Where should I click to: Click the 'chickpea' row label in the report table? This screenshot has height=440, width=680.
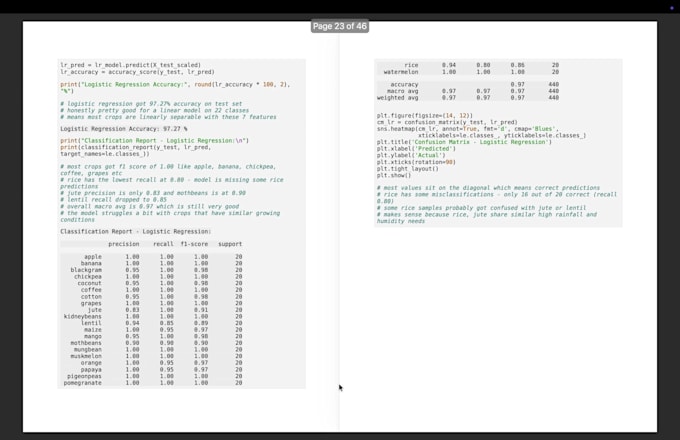[88, 277]
